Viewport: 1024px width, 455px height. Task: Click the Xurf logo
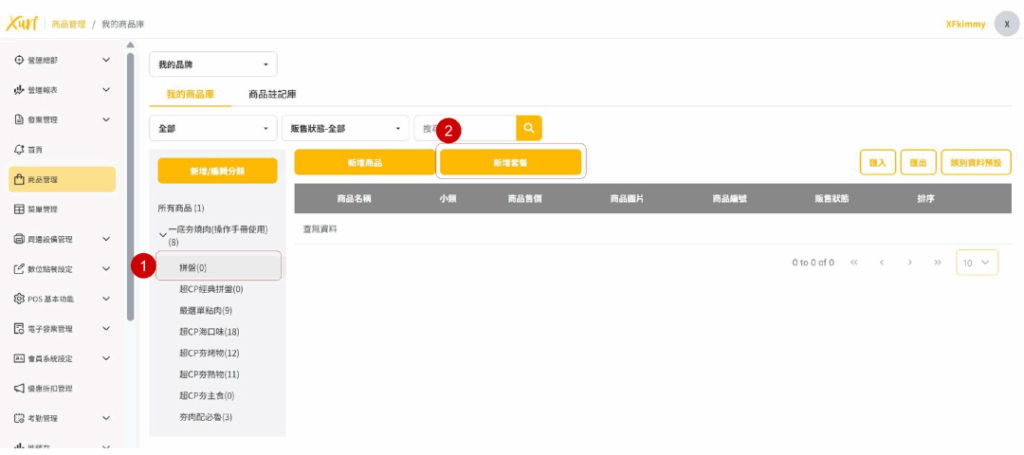pos(22,23)
